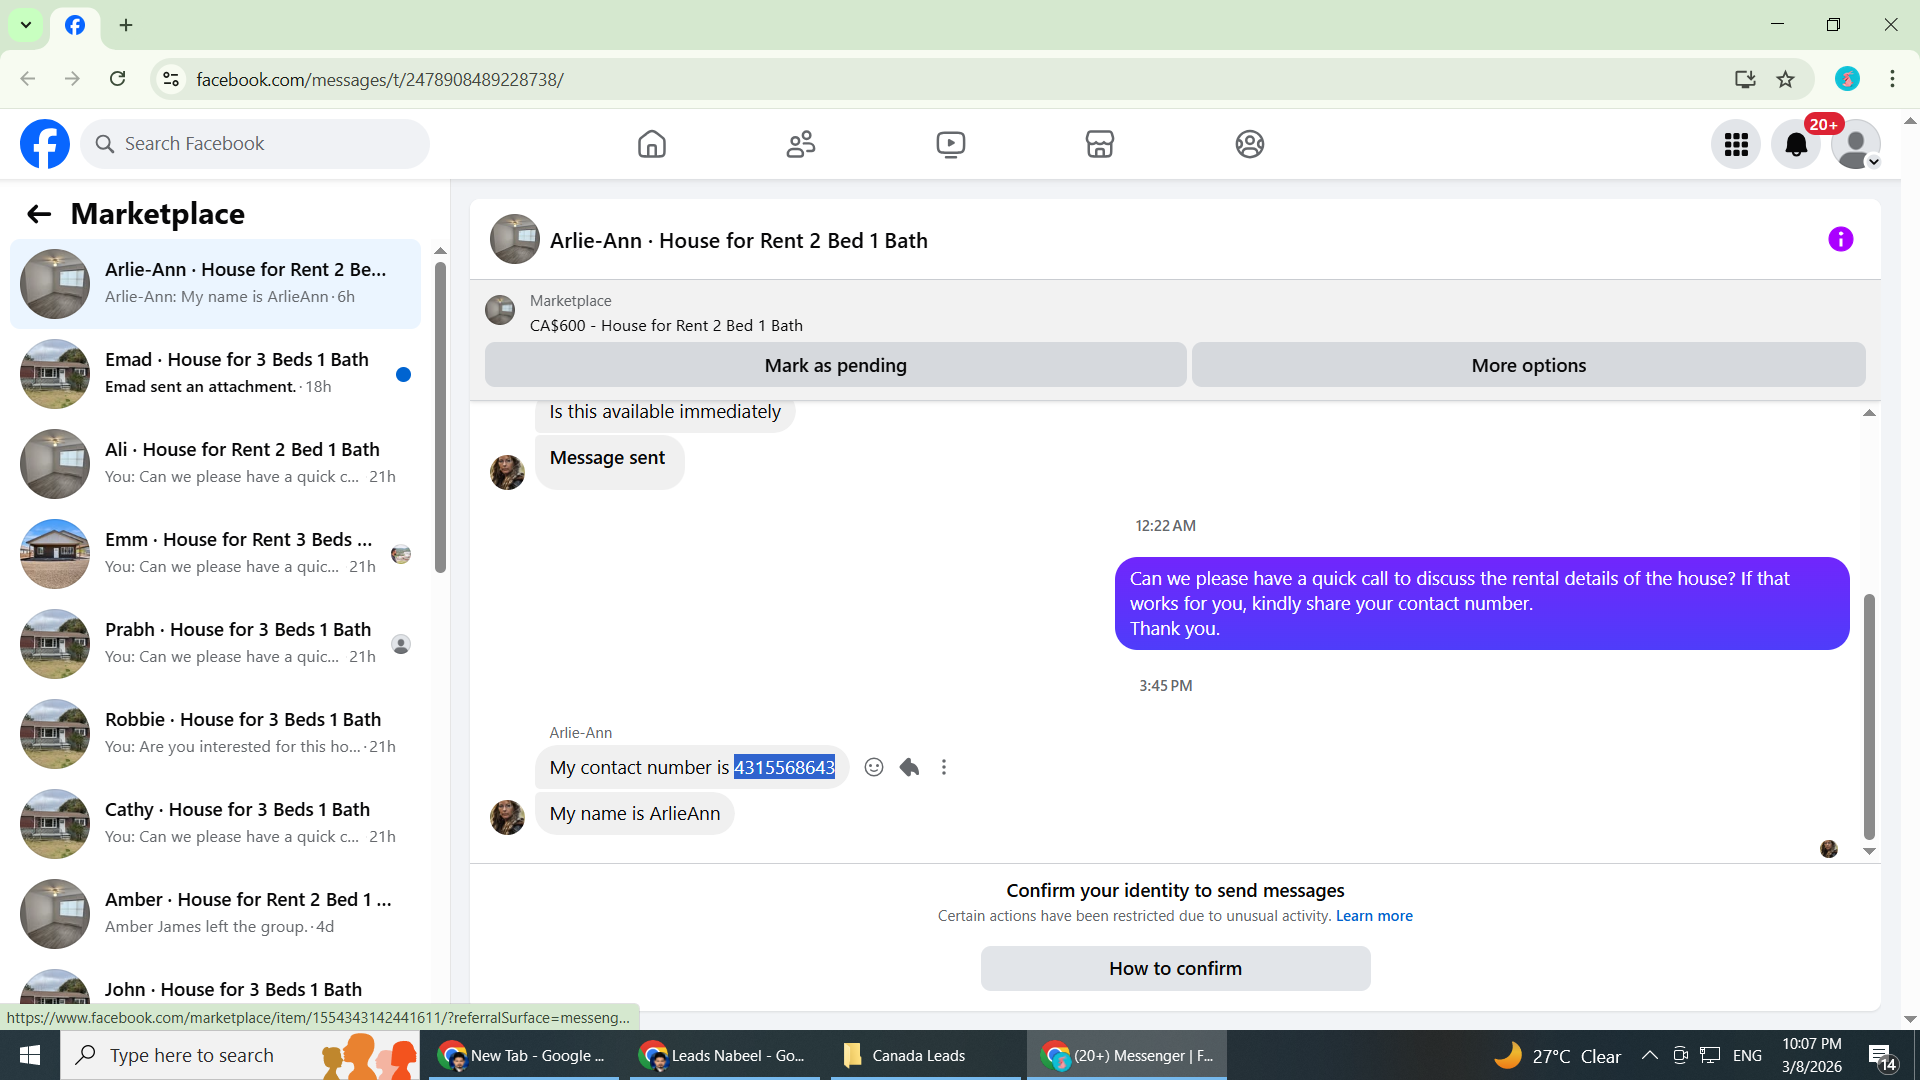
Task: Go back from Marketplace using arrow
Action: [x=39, y=214]
